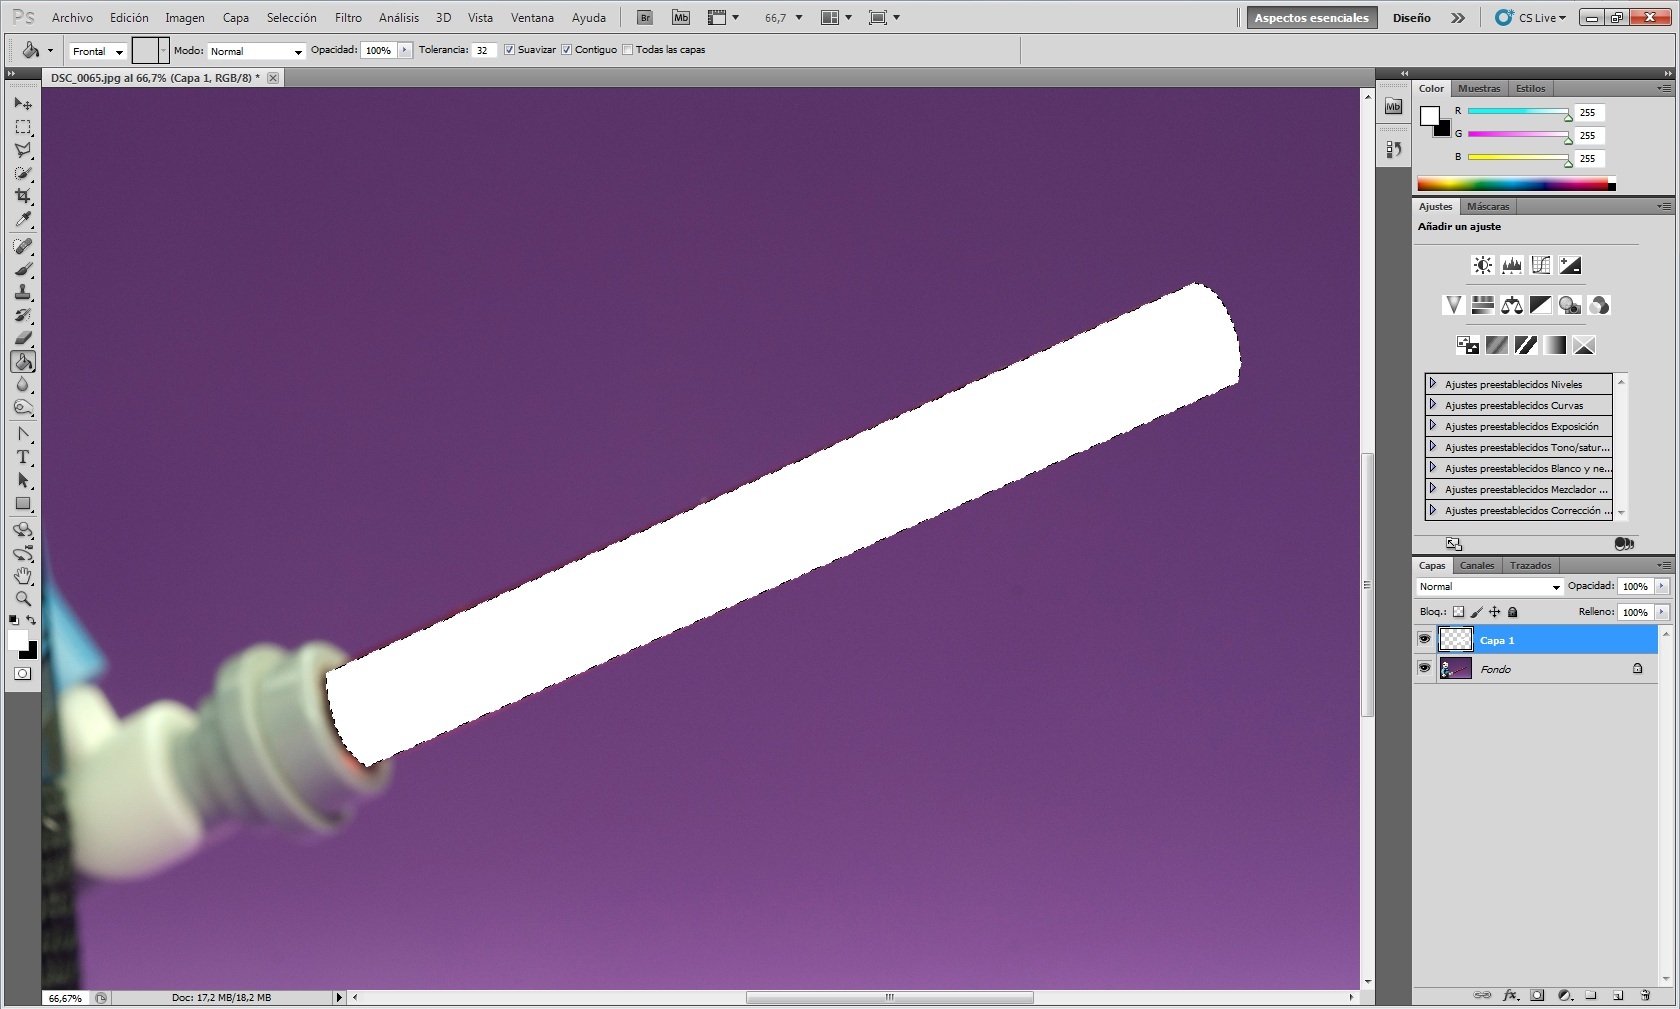The height and width of the screenshot is (1009, 1680).
Task: Select the Hand tool
Action: [x=23, y=576]
